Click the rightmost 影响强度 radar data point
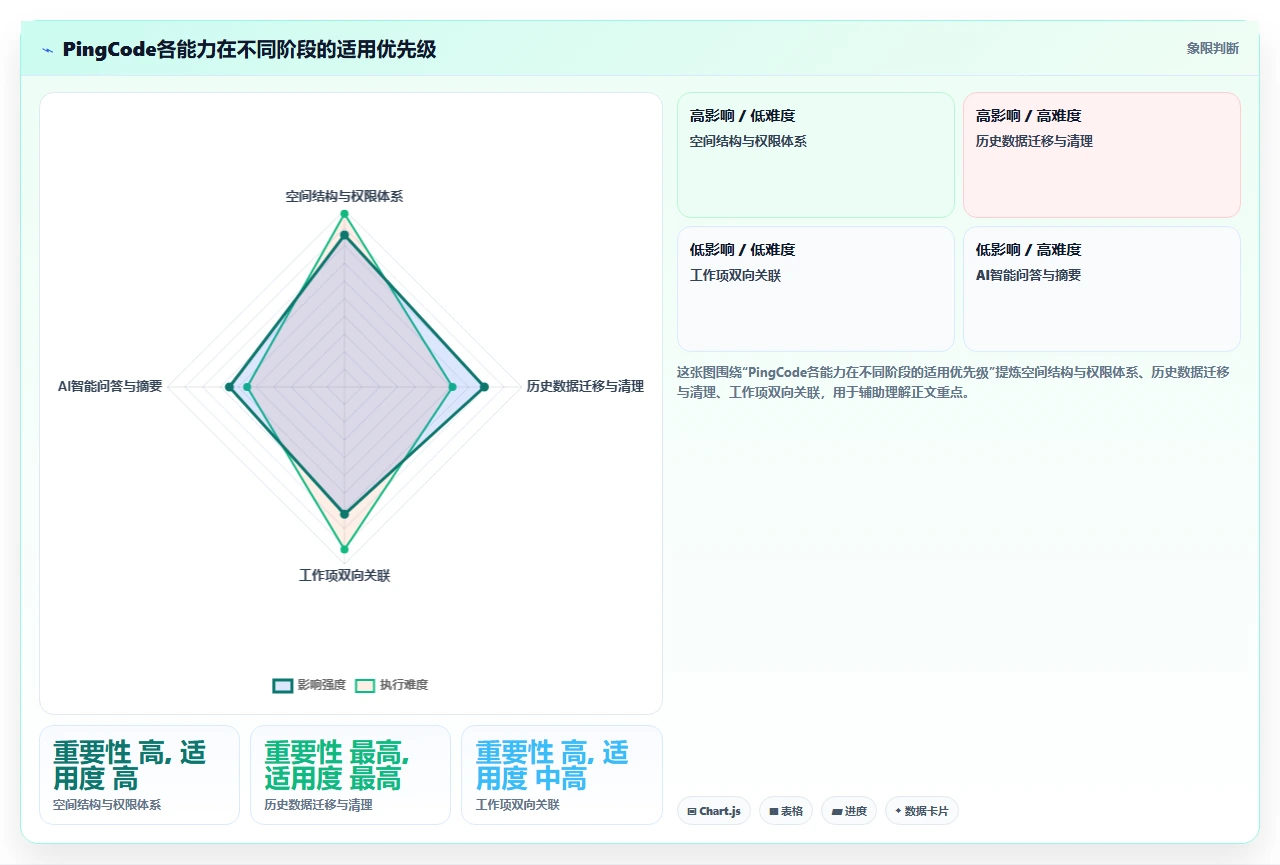Image resolution: width=1280 pixels, height=865 pixels. point(485,387)
